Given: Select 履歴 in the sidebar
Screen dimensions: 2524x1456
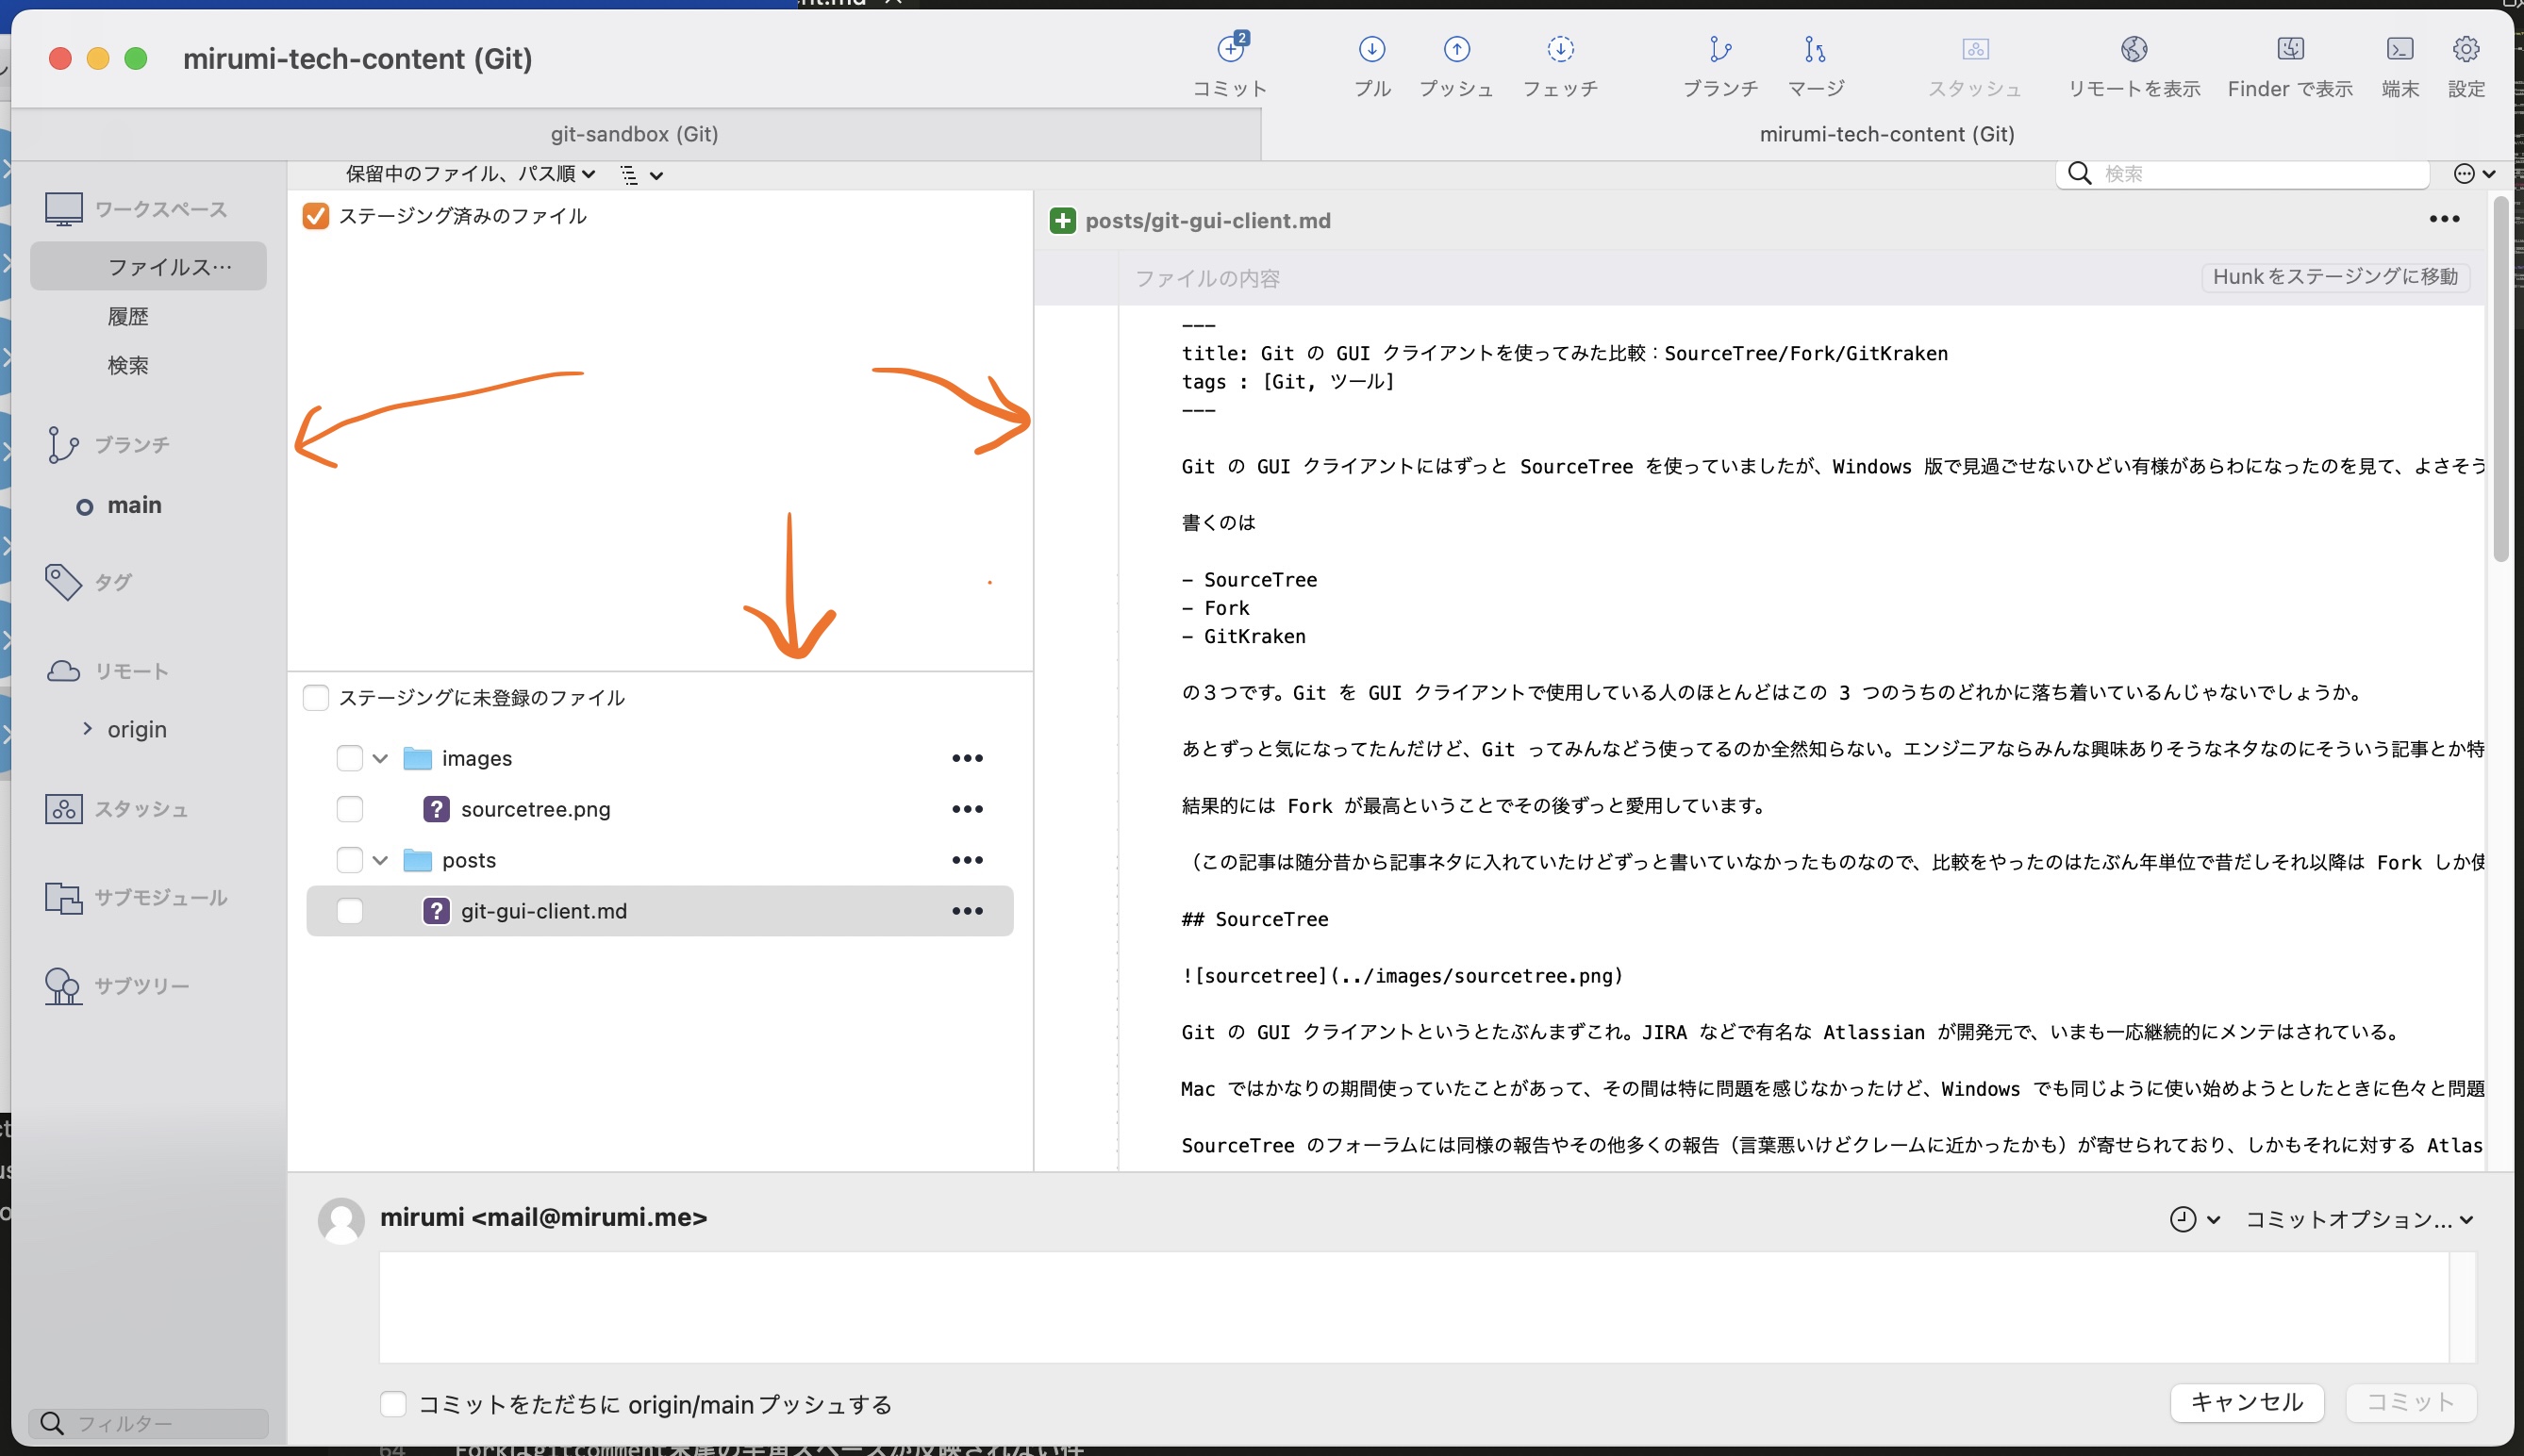Looking at the screenshot, I should coord(128,317).
